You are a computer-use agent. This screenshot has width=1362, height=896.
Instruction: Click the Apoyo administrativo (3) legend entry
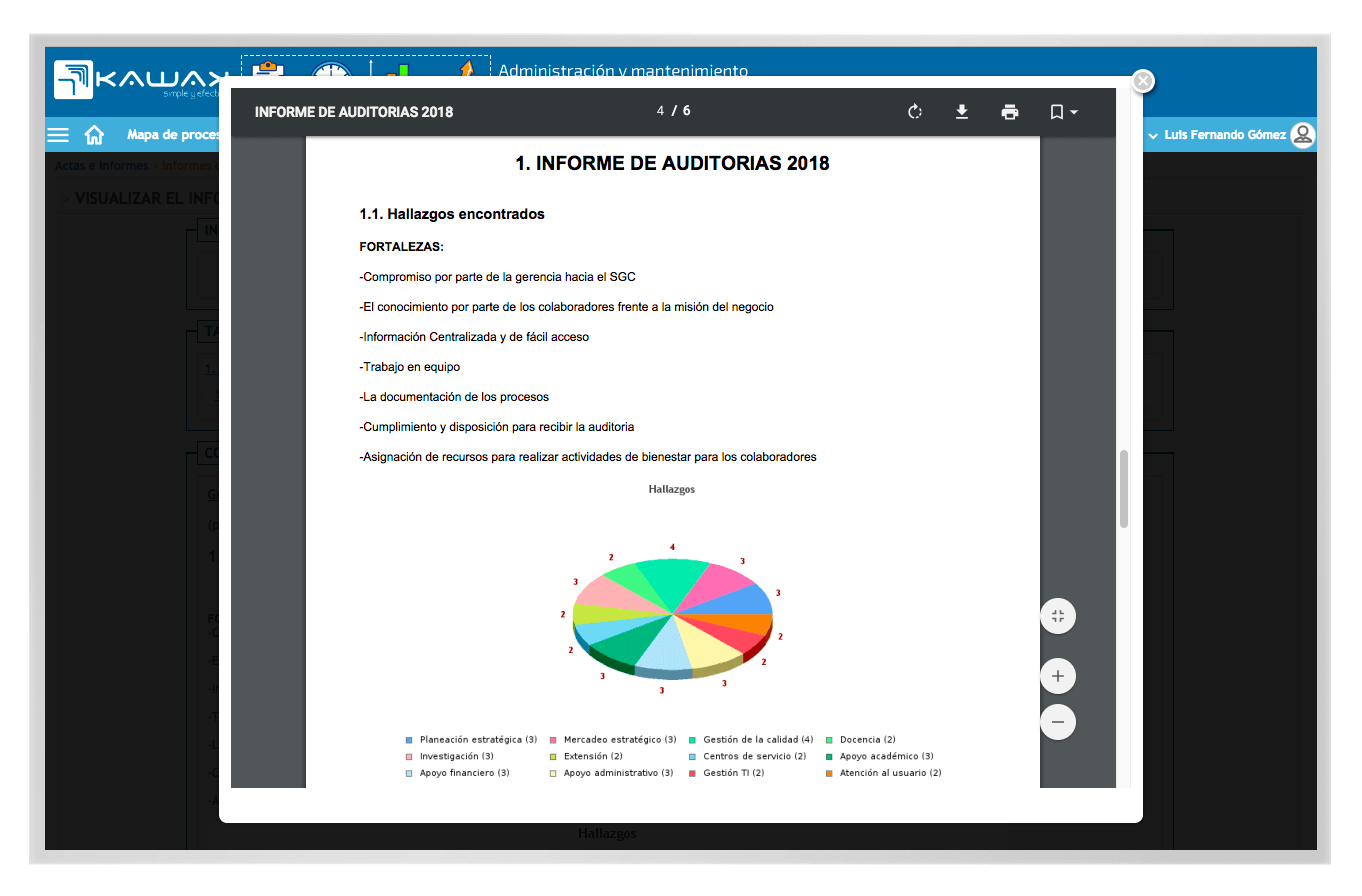[x=611, y=773]
